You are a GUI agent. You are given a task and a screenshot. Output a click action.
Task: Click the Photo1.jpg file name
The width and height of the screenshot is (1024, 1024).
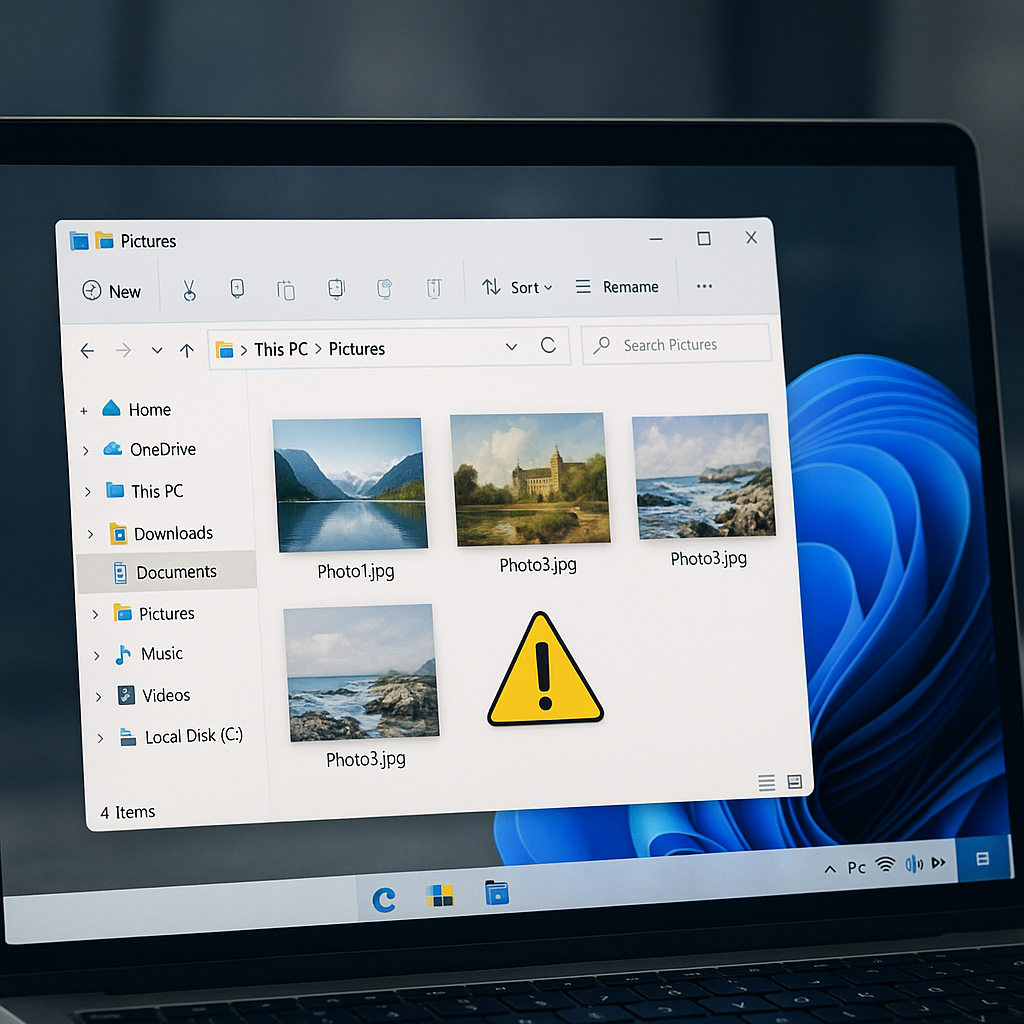356,571
